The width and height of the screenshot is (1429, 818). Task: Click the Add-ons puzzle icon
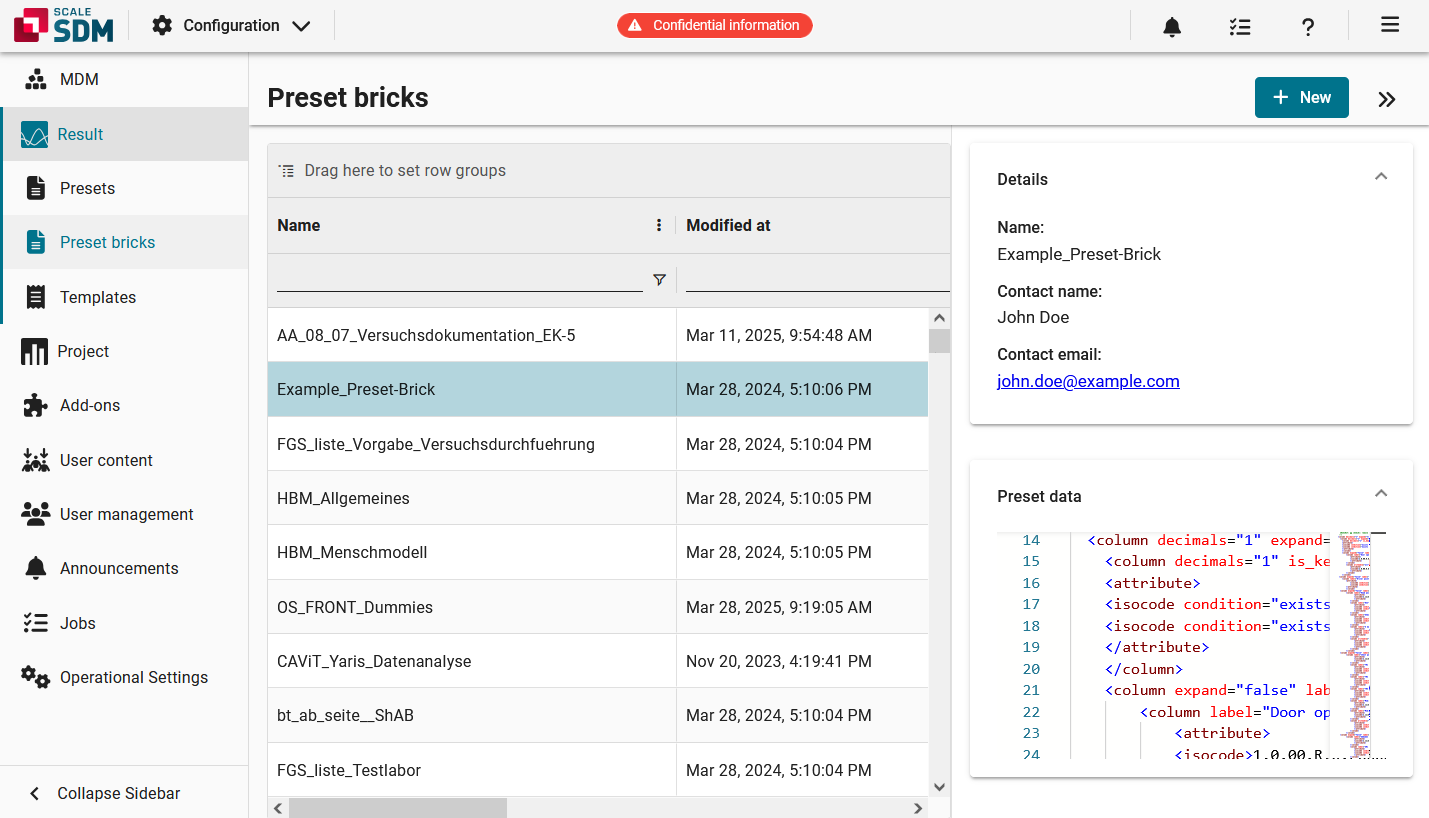coord(35,405)
